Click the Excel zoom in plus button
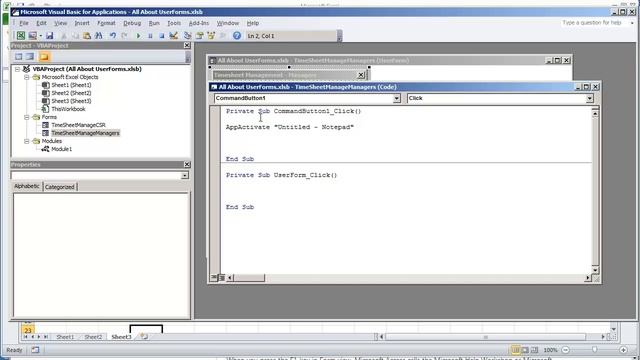 pos(623,350)
